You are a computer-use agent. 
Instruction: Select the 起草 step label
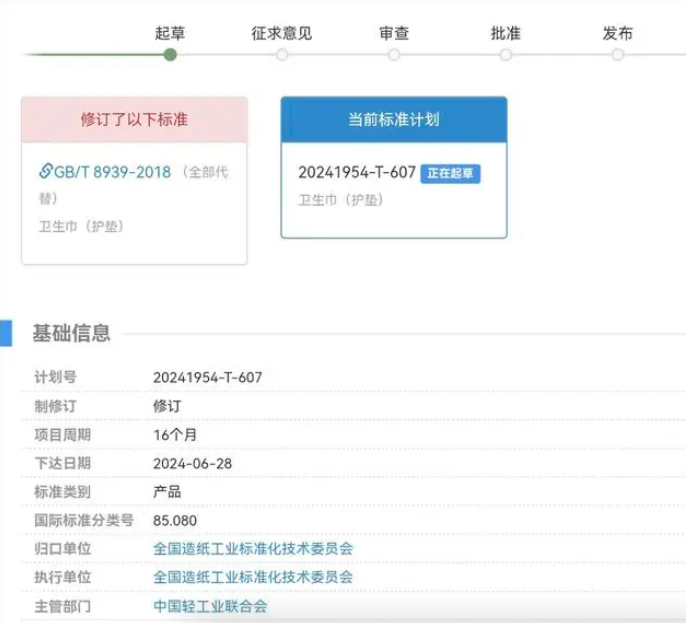tap(170, 32)
